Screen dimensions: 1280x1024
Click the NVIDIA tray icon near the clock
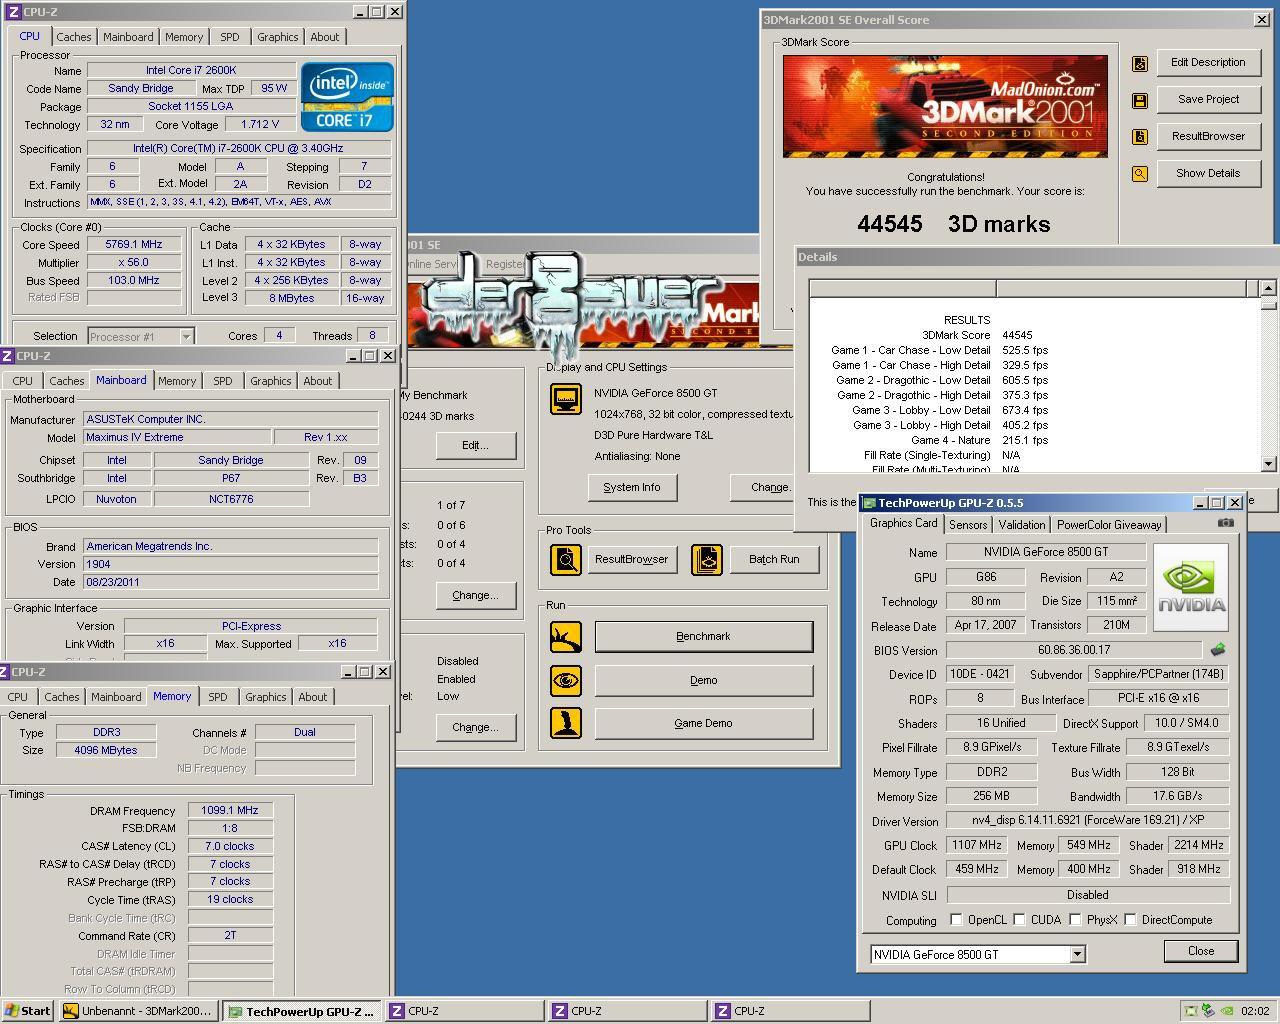click(1226, 1011)
